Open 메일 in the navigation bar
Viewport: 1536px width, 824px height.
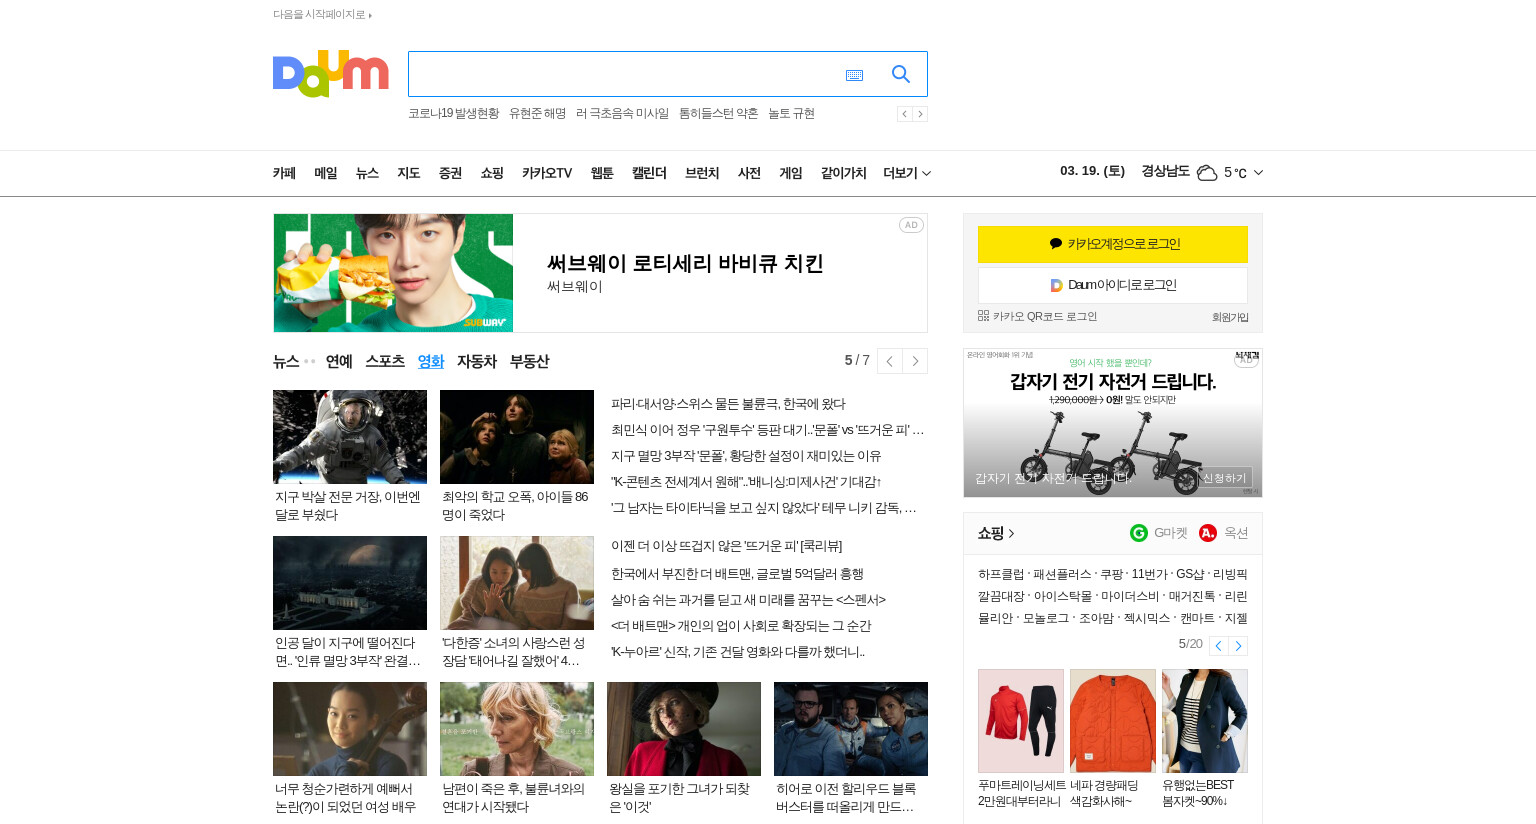coord(326,173)
